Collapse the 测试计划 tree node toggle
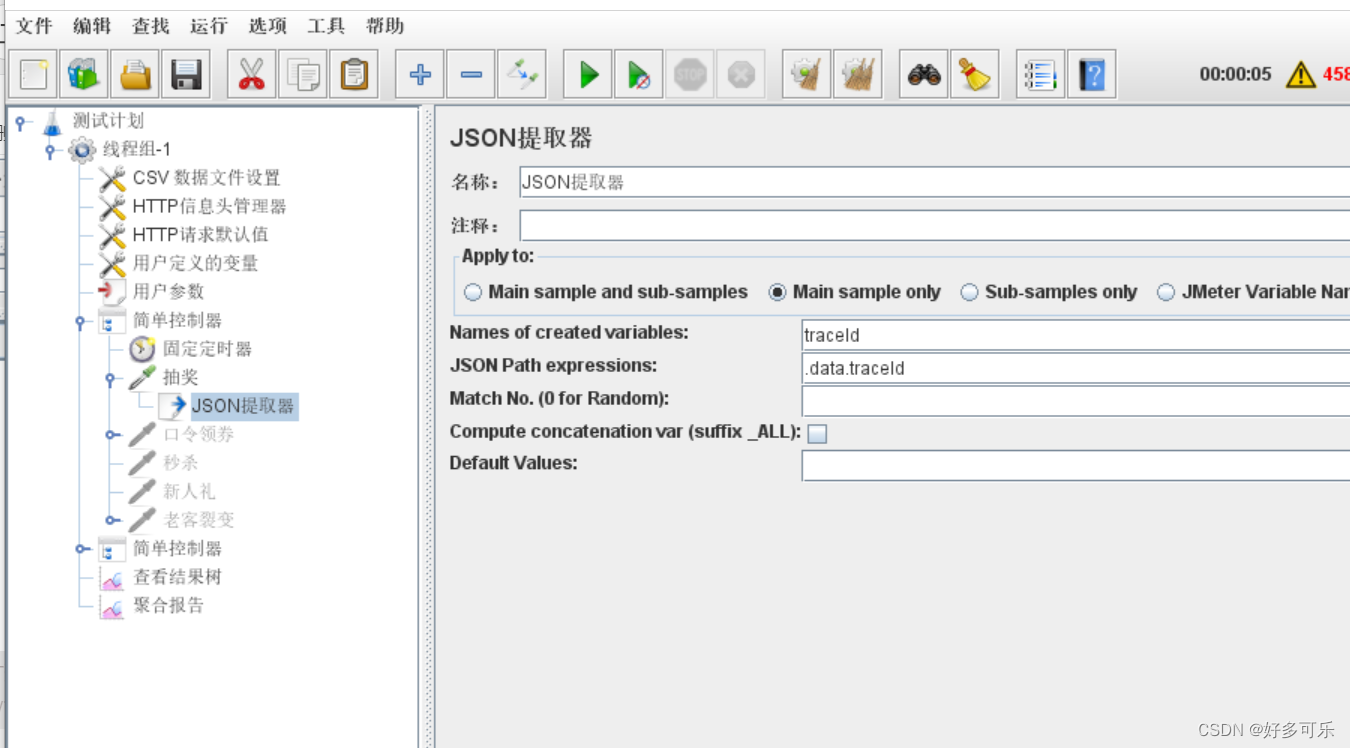 pyautogui.click(x=20, y=123)
